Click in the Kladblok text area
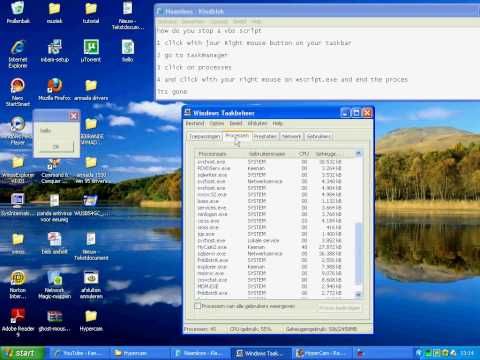Screen dimensions: 480x360 [x=317, y=62]
